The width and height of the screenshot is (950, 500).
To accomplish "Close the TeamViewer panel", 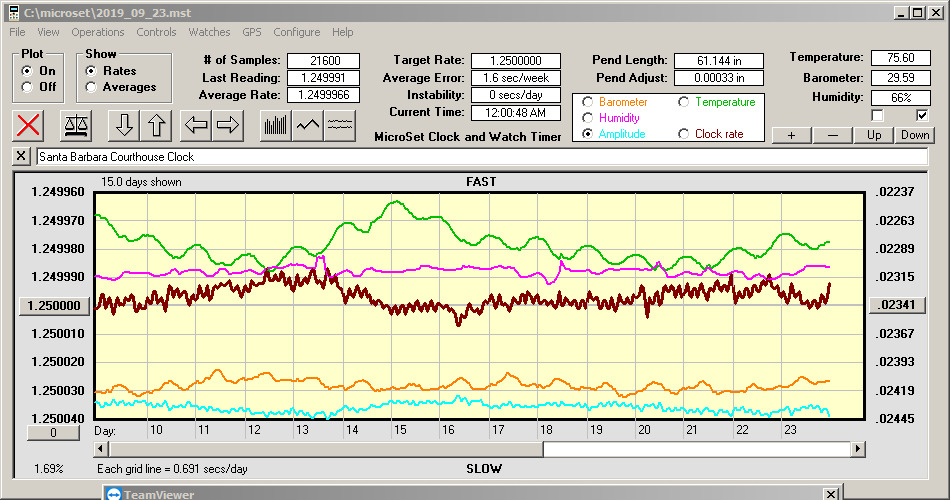I will click(831, 494).
